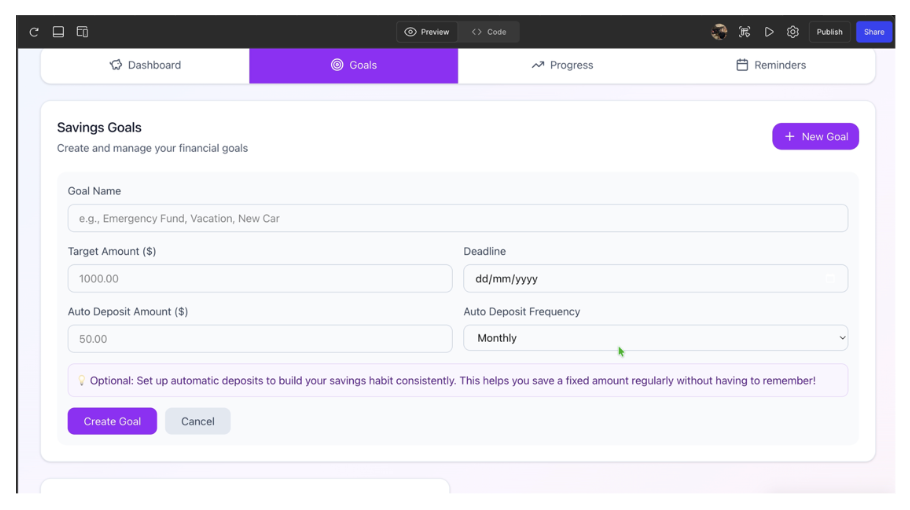The height and width of the screenshot is (510, 910).
Task: Go to the Progress tab
Action: click(x=562, y=65)
